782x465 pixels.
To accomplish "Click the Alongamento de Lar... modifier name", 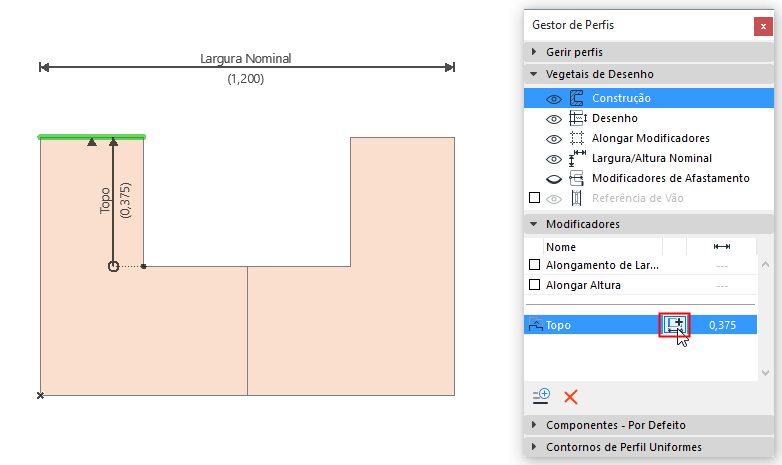I will point(602,265).
